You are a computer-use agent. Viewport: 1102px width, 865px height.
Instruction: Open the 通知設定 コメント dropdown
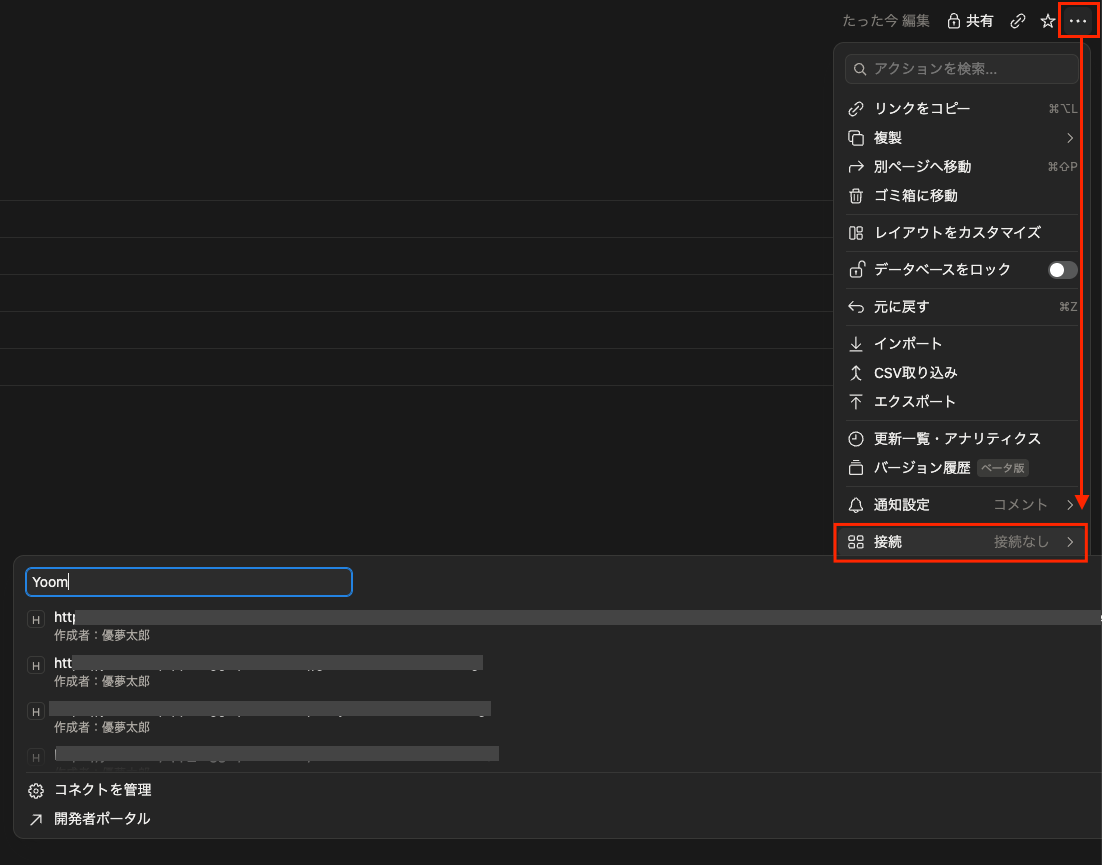tap(1033, 505)
